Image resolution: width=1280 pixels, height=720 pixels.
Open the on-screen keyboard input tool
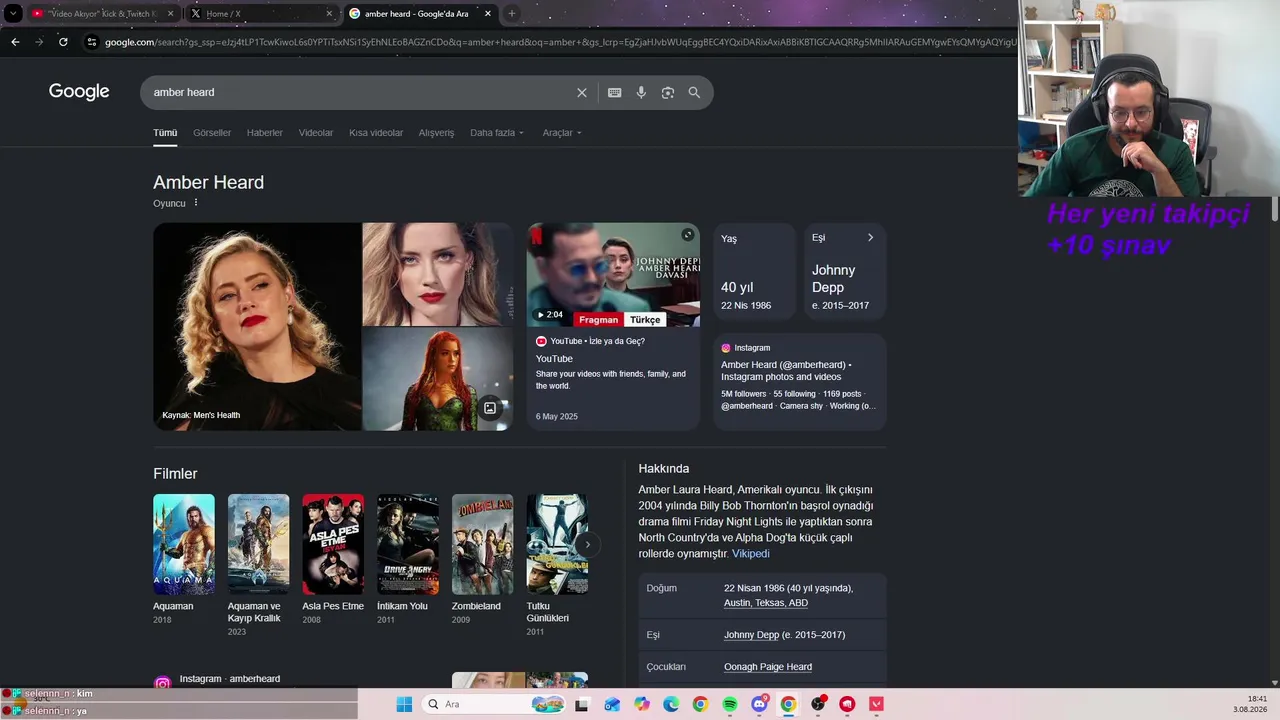coord(615,93)
